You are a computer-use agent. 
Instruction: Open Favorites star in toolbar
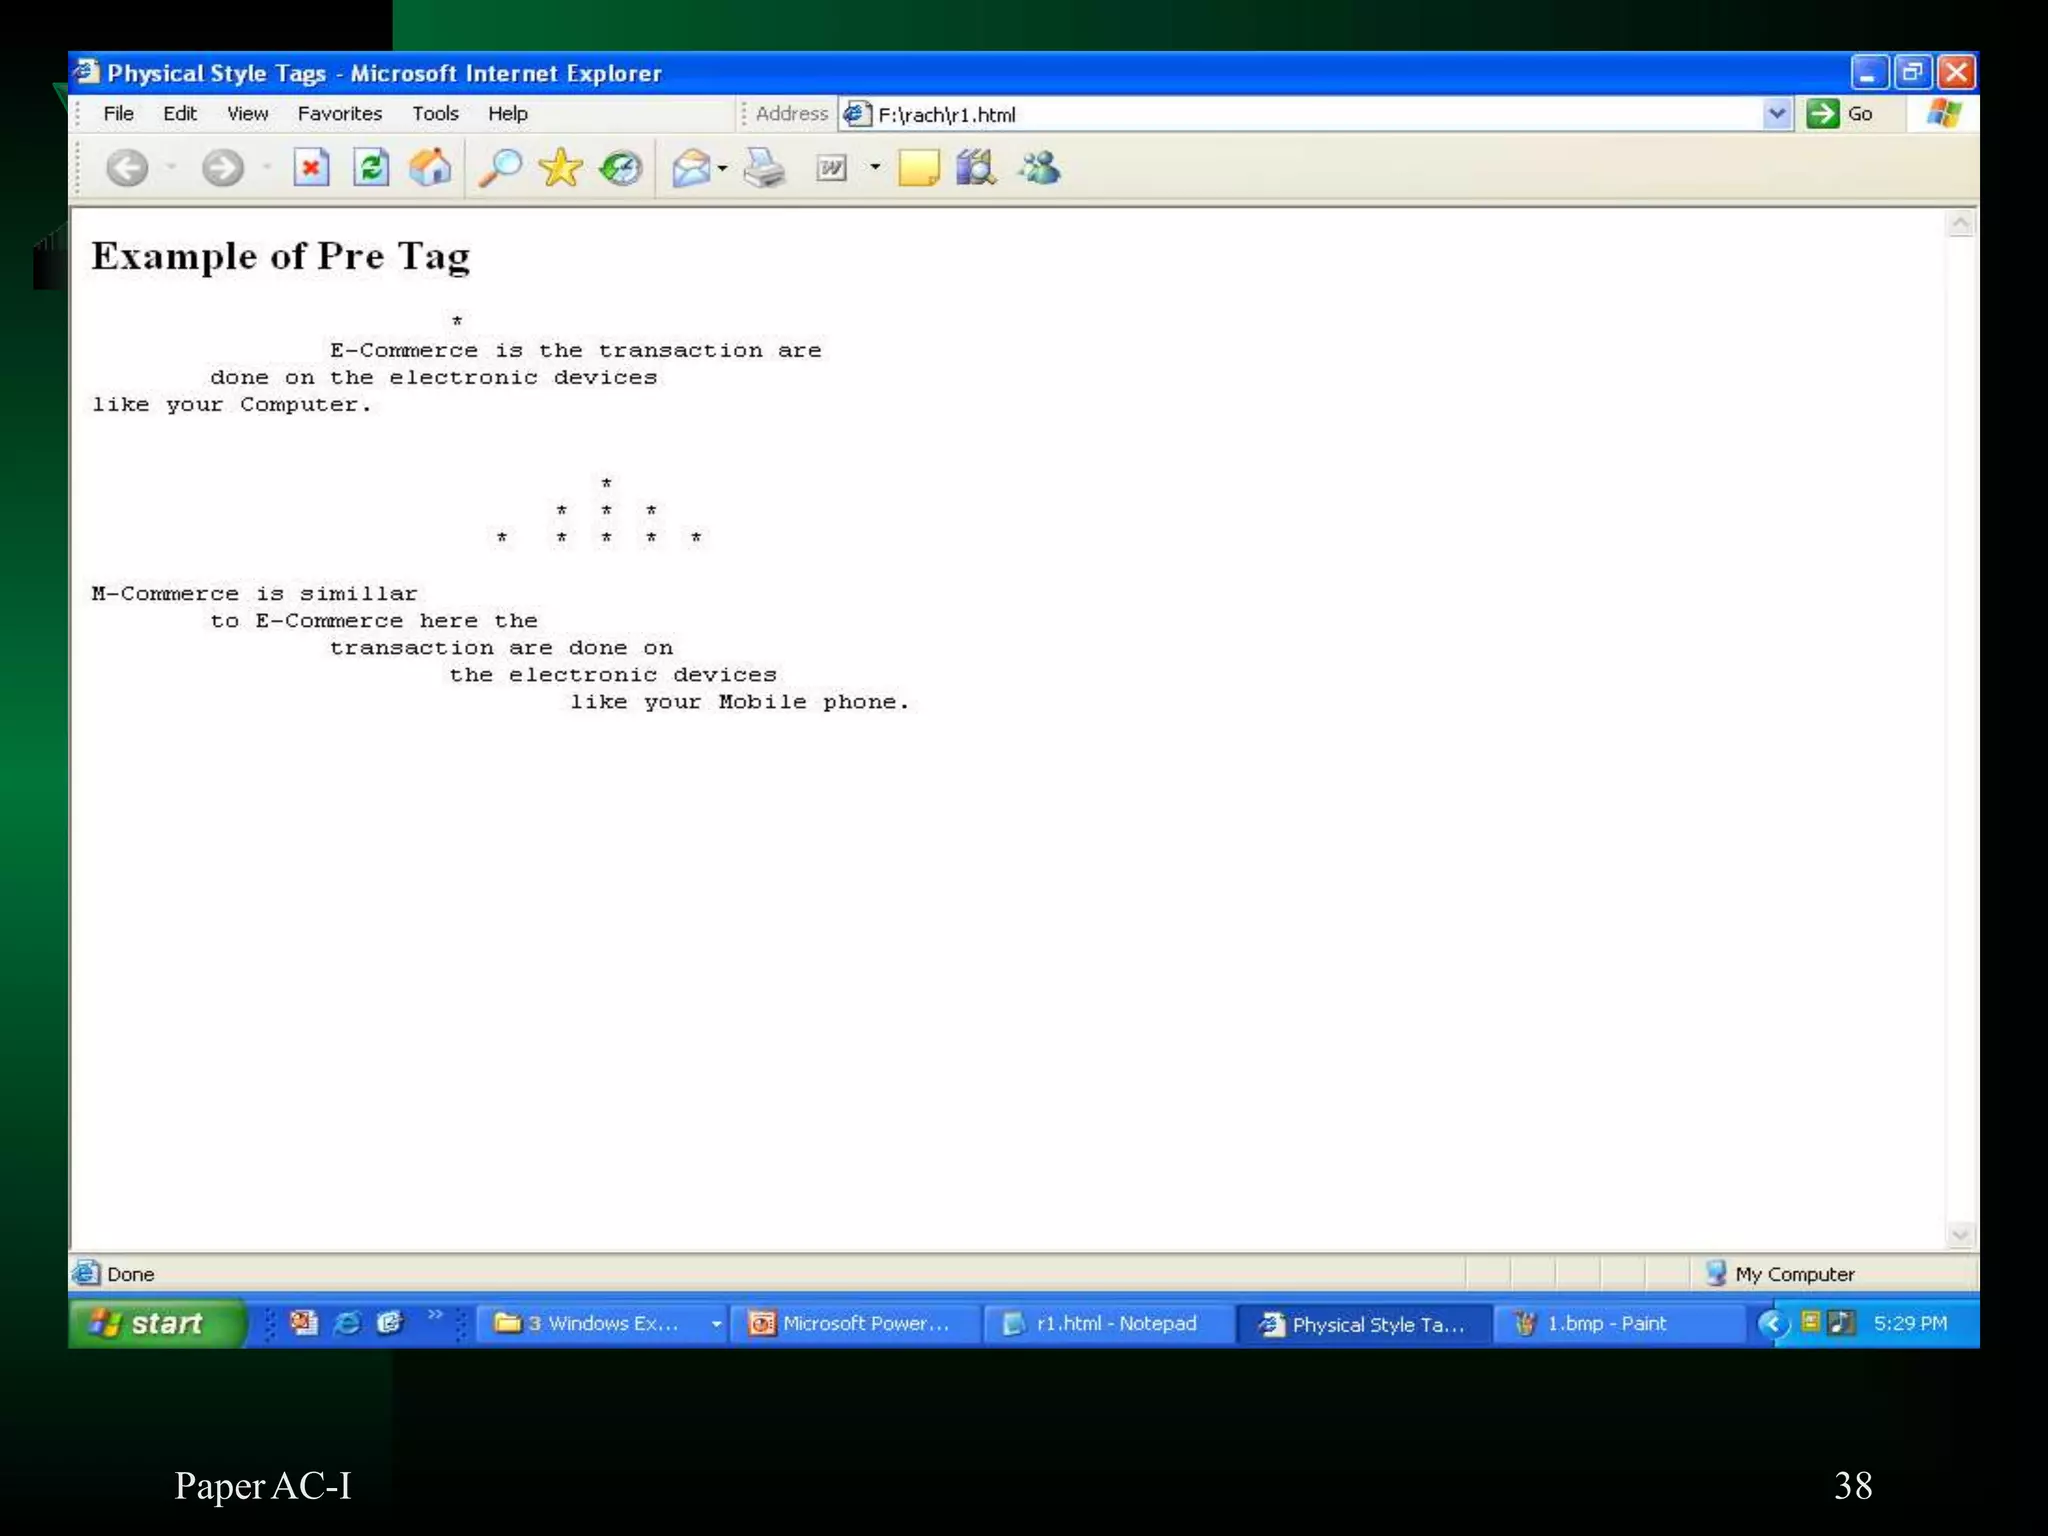(560, 168)
